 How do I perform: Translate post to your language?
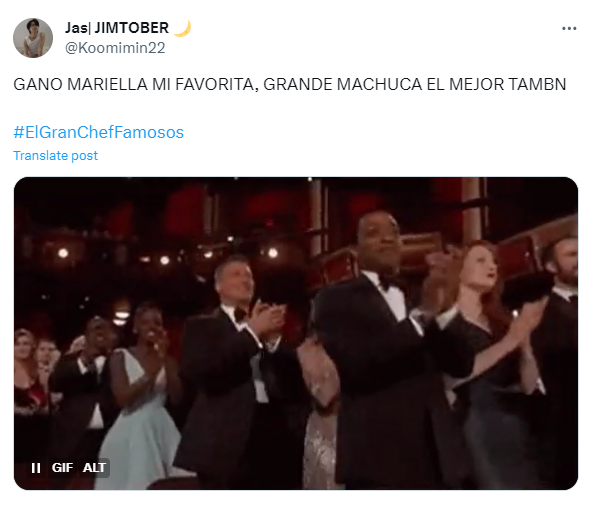pos(55,155)
